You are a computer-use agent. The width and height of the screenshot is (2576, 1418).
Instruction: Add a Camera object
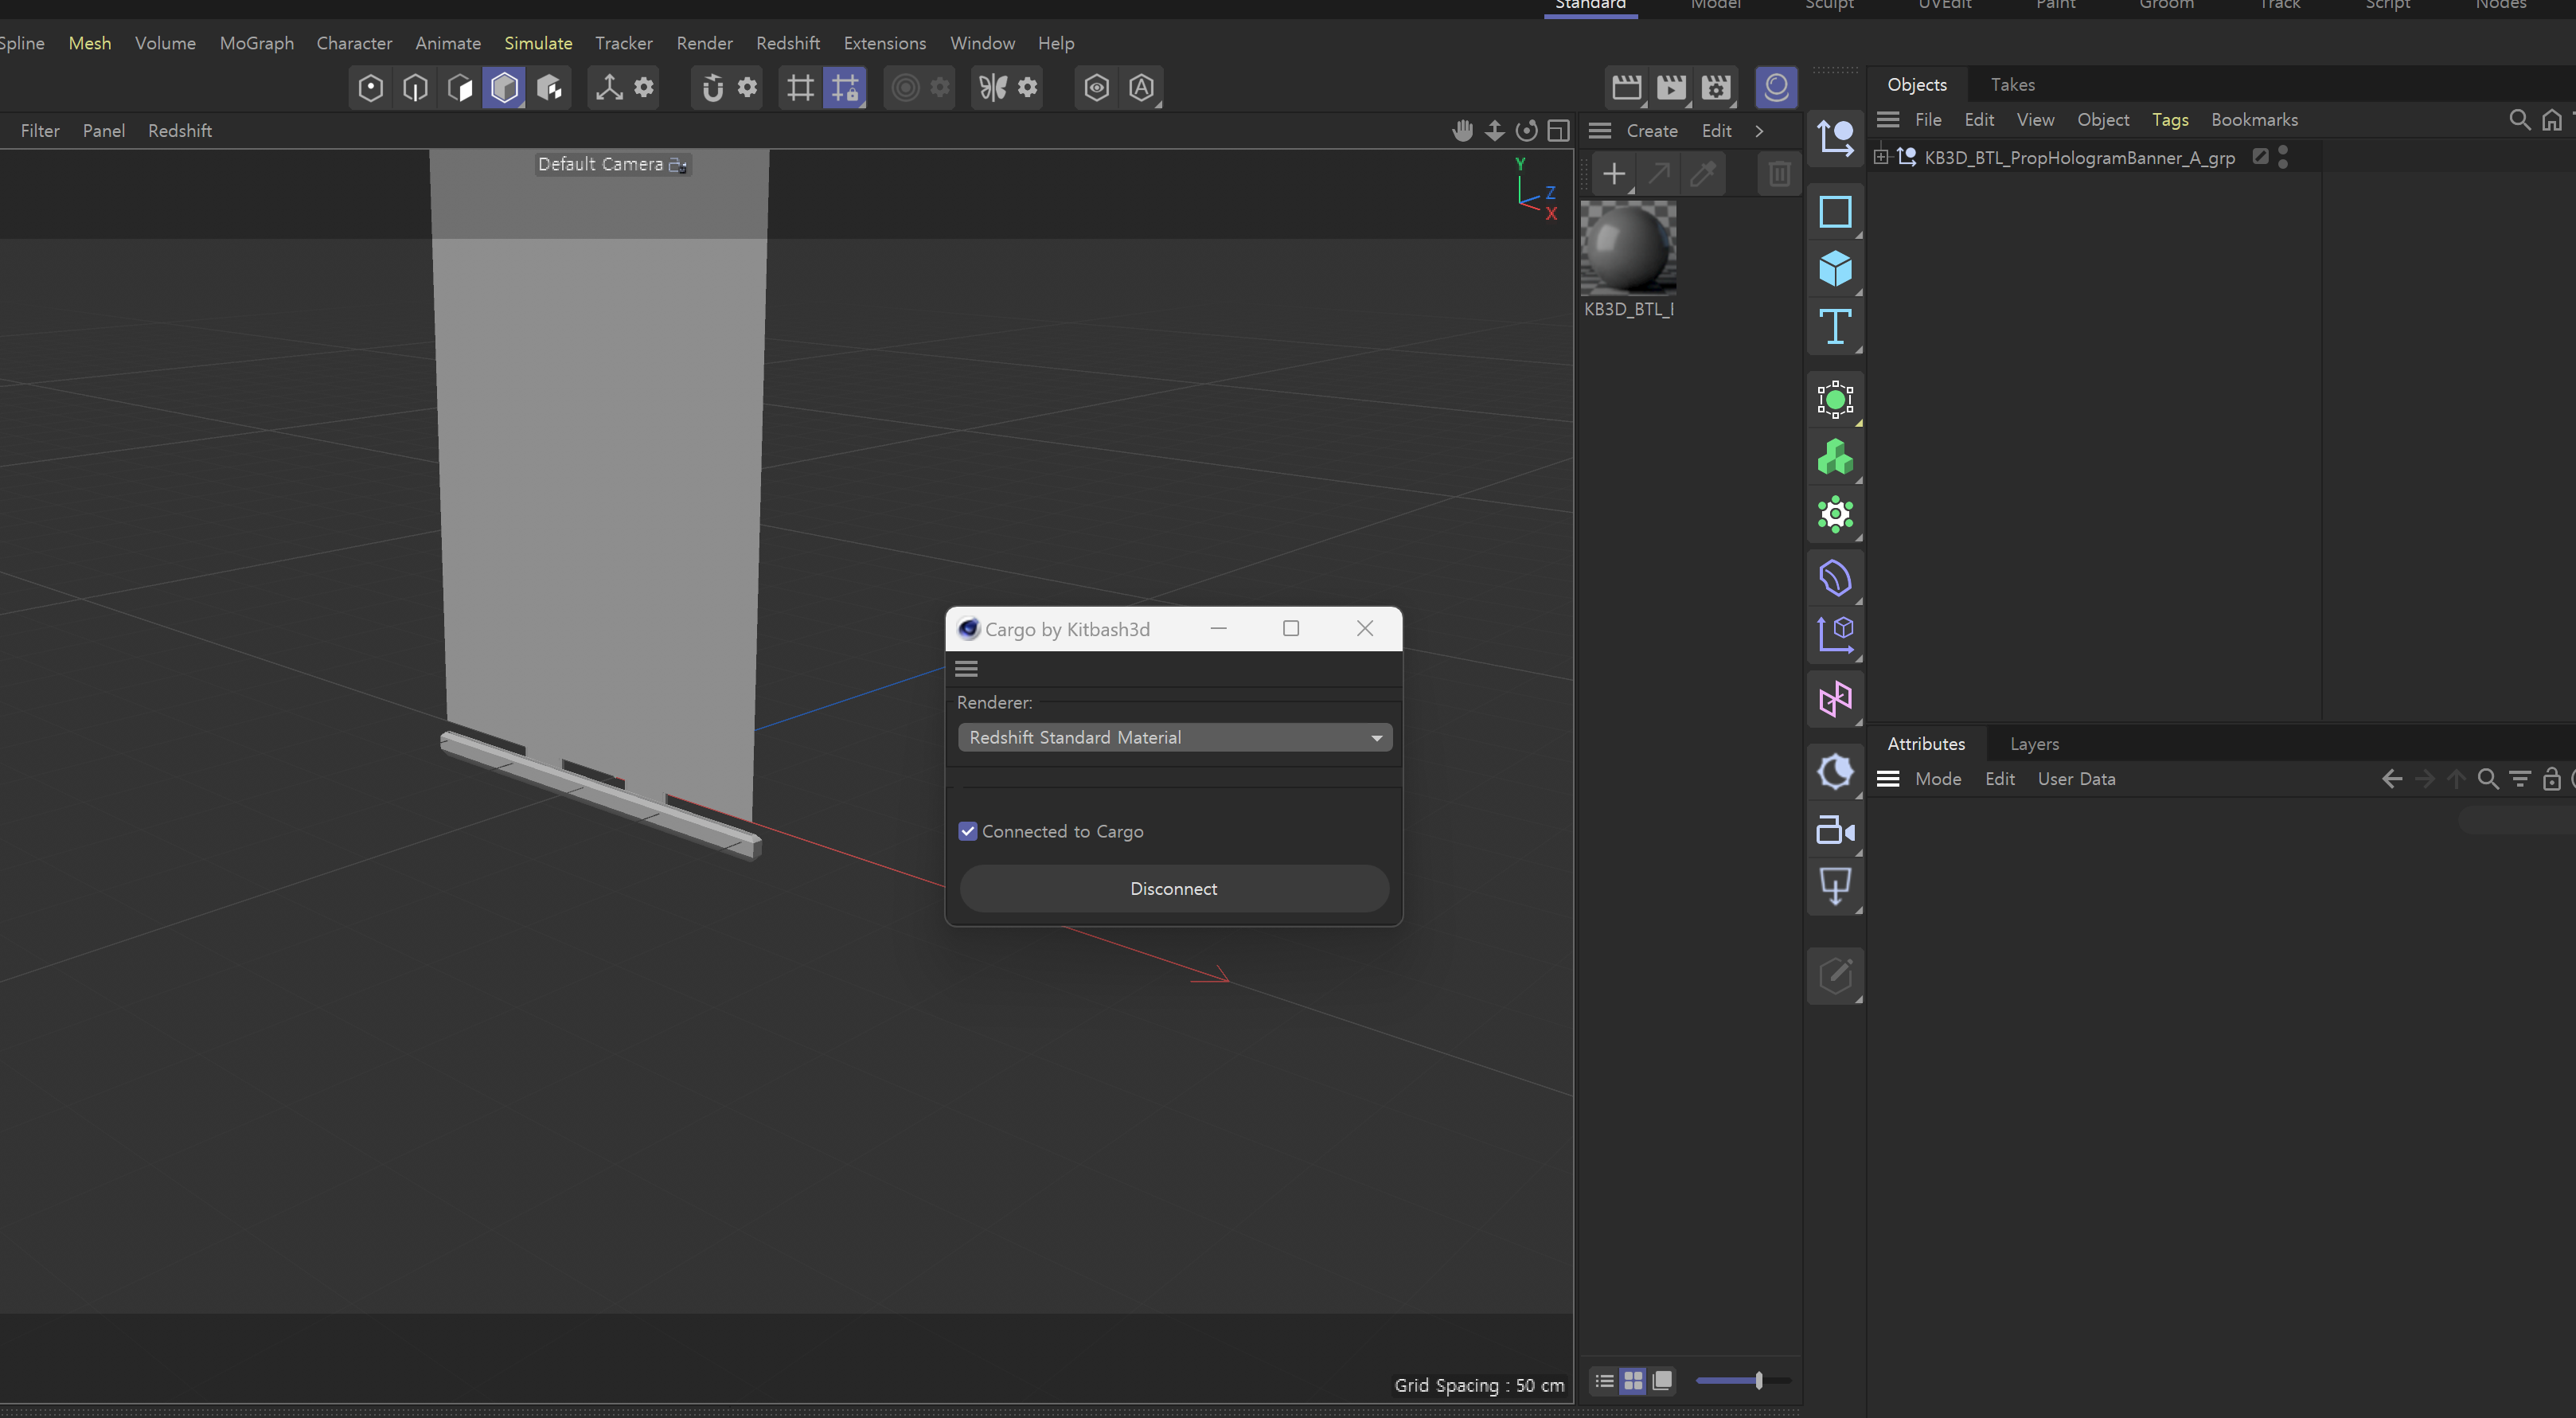pyautogui.click(x=1835, y=830)
